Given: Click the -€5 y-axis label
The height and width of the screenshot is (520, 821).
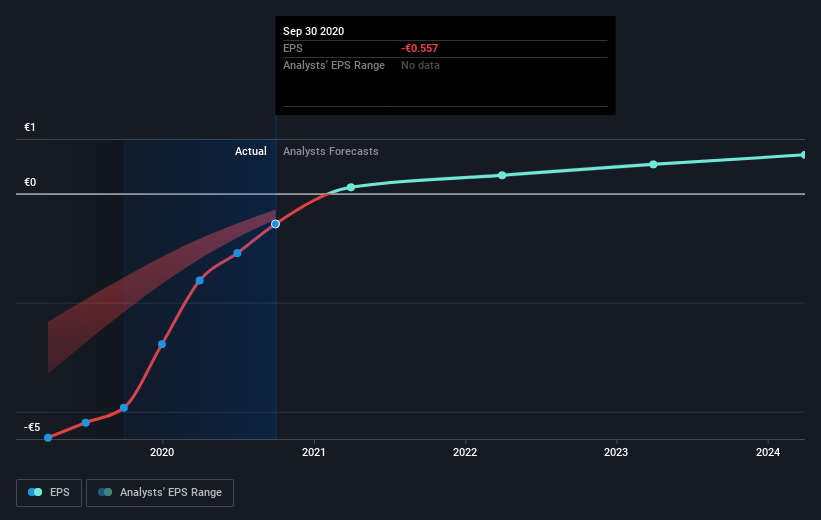Looking at the screenshot, I should 32,427.
